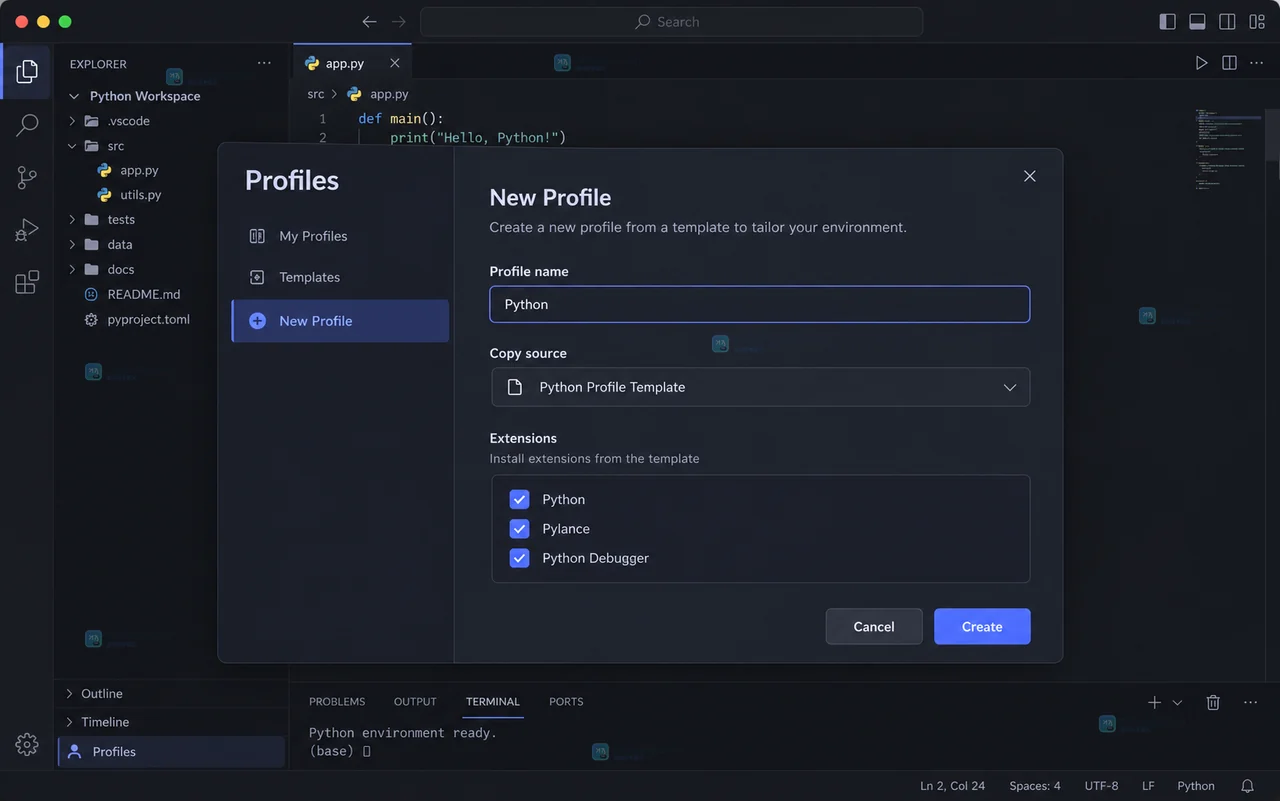Select the app.py editor tab
Screen dimensions: 1280x801
[352, 63]
